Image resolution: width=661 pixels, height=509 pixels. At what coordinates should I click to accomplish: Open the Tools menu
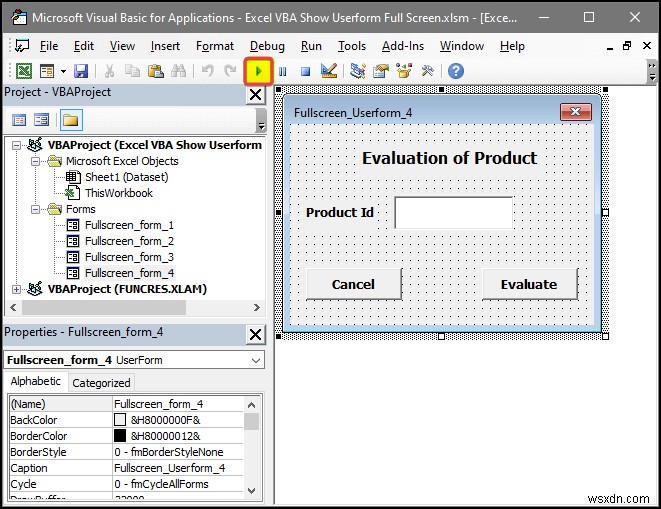(352, 46)
